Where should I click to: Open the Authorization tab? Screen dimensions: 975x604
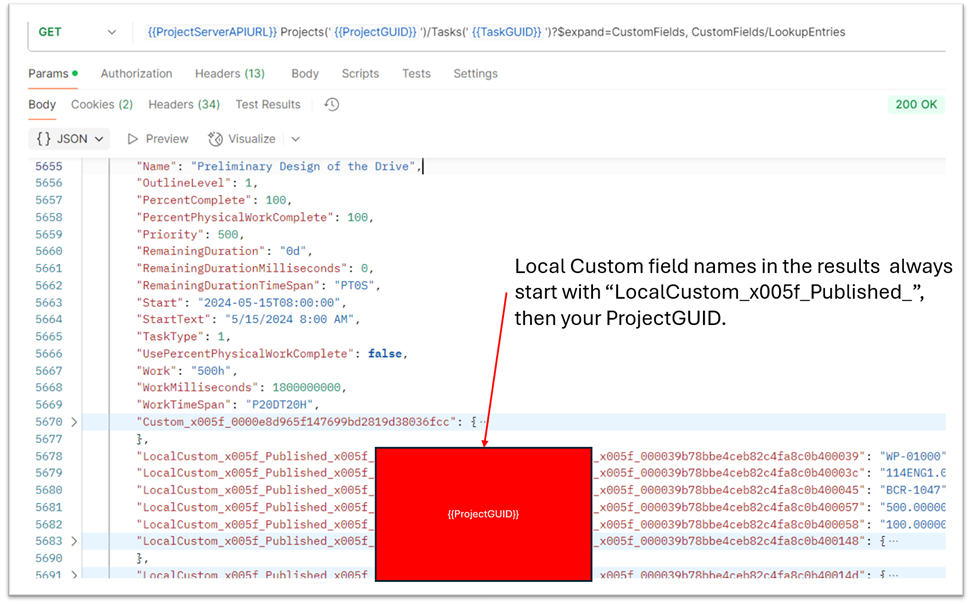click(136, 73)
